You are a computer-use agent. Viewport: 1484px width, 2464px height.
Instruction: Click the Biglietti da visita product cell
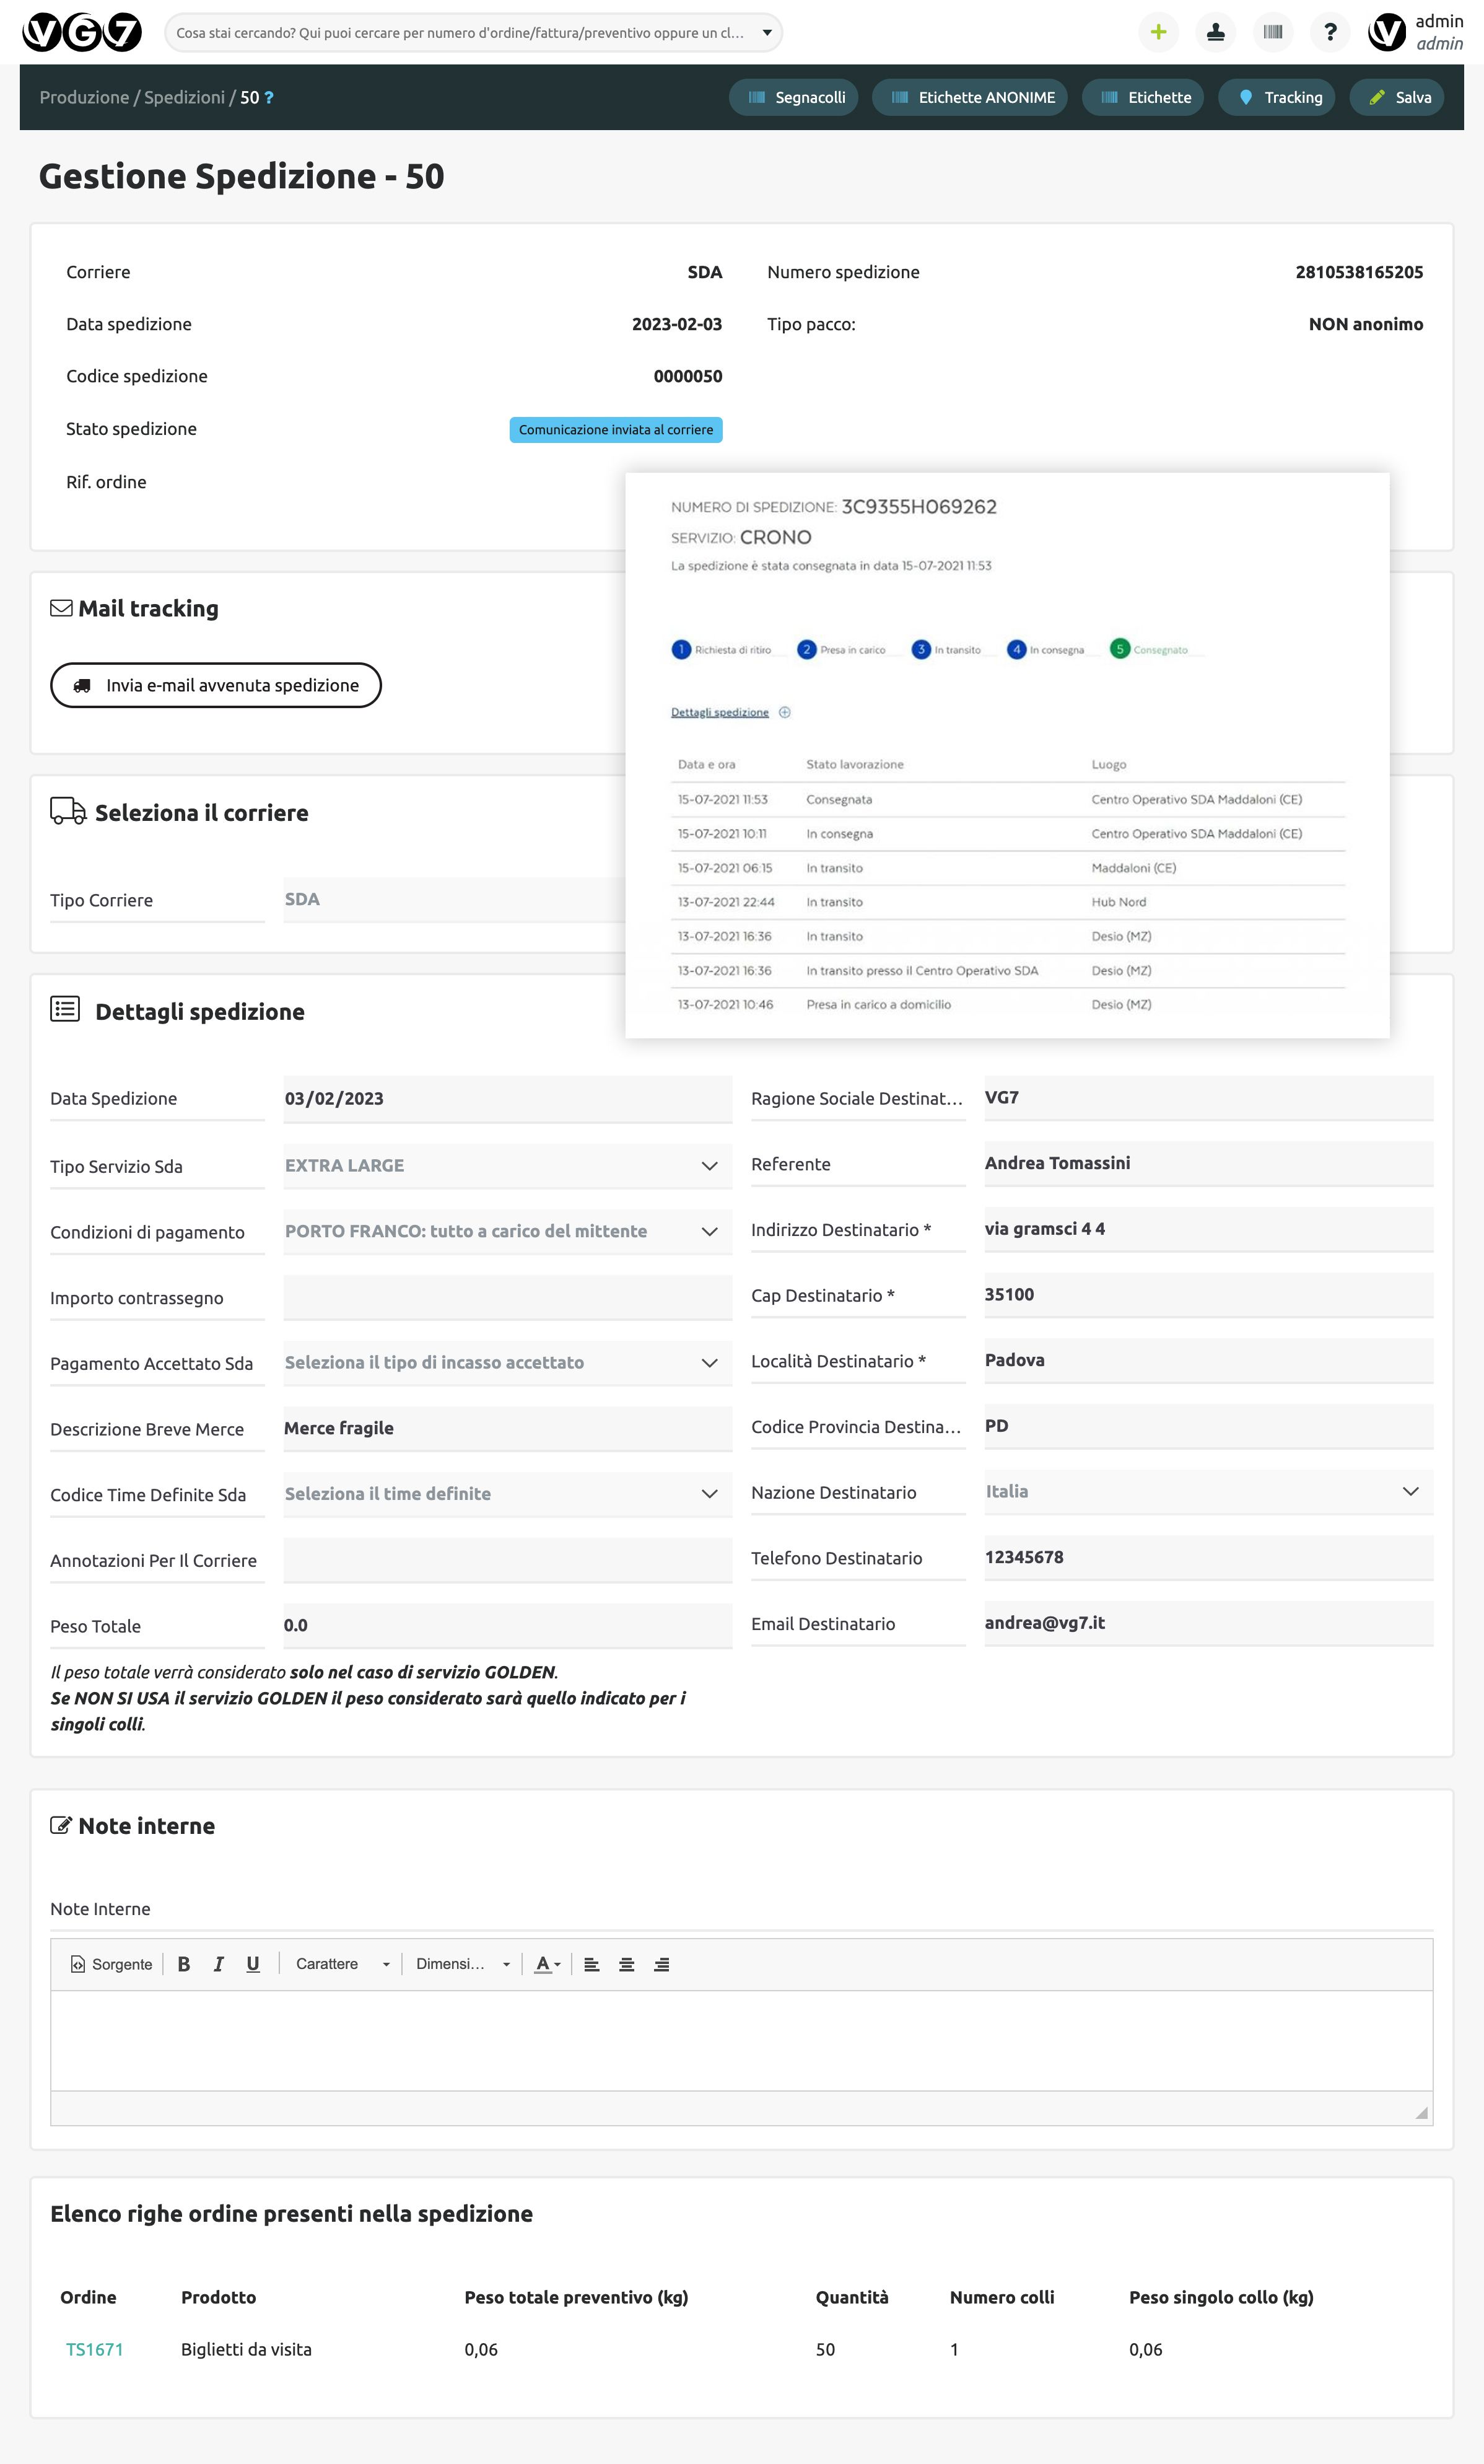point(246,2349)
